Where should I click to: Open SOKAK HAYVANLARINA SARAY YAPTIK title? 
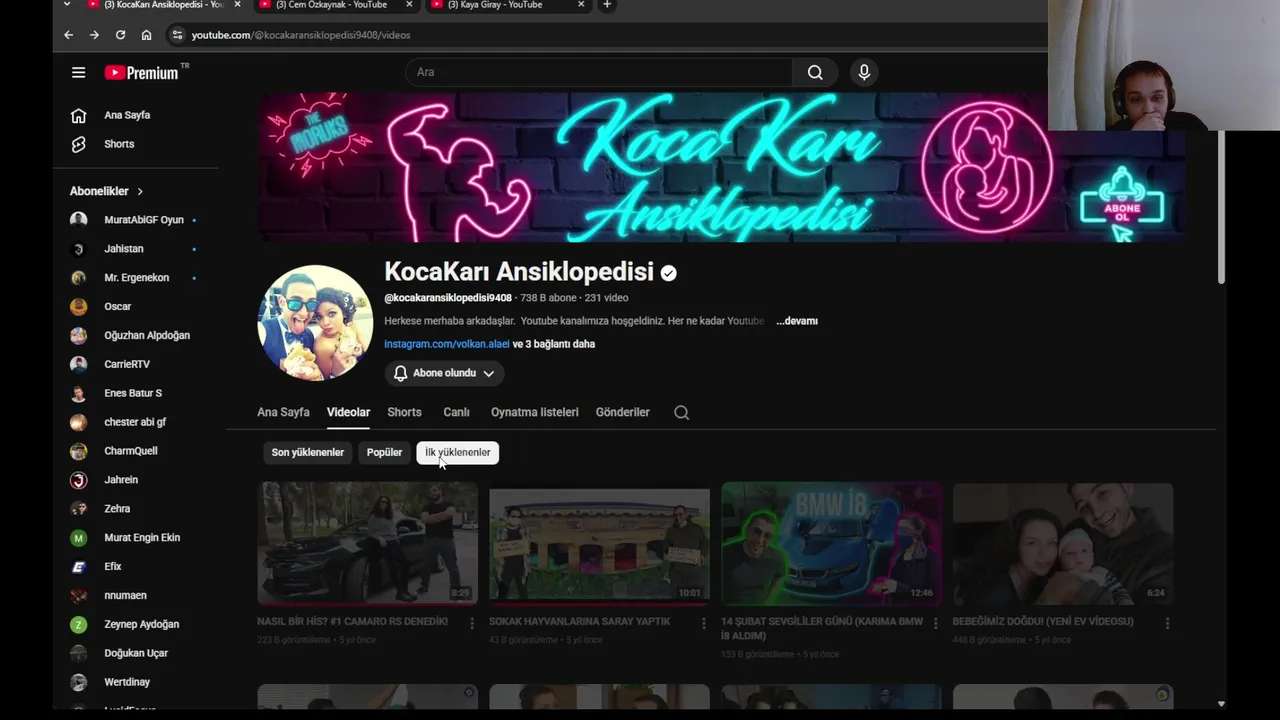[x=579, y=621]
